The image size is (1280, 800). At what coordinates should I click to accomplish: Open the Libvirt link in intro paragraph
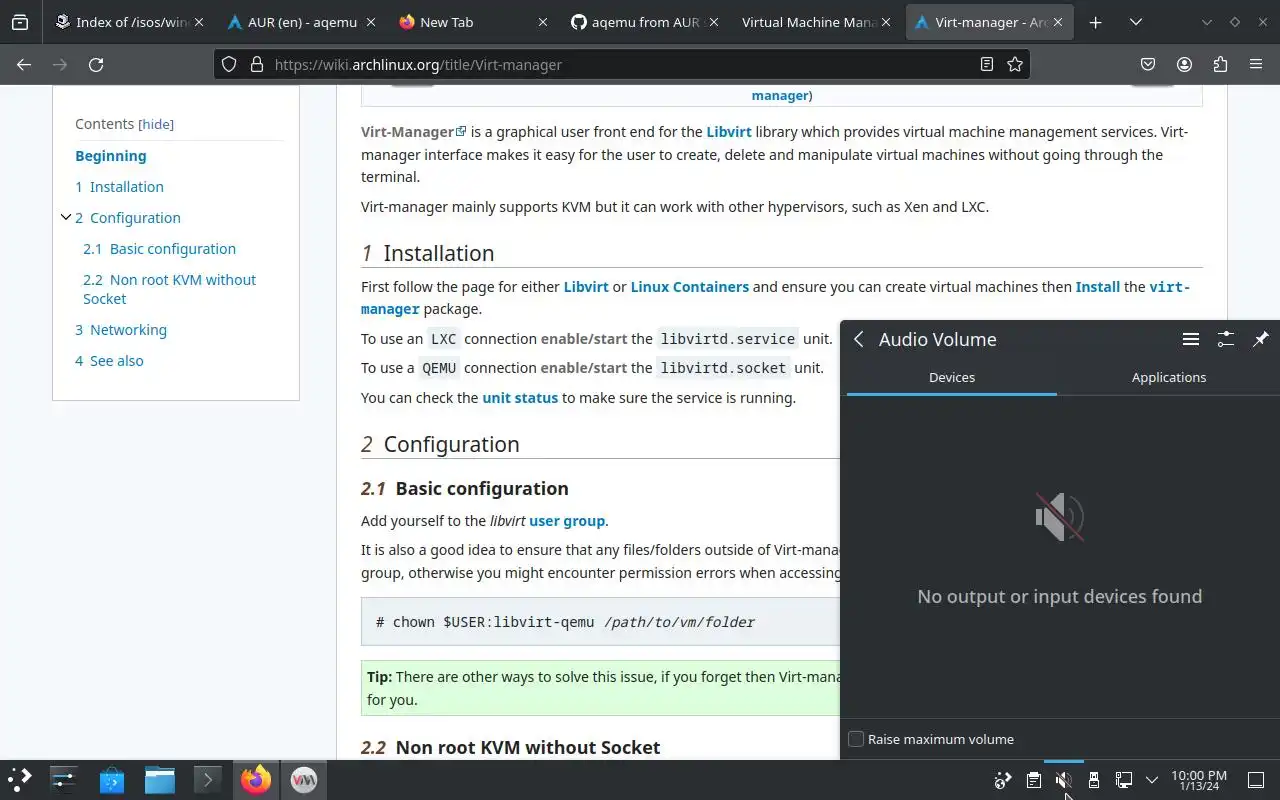point(729,132)
